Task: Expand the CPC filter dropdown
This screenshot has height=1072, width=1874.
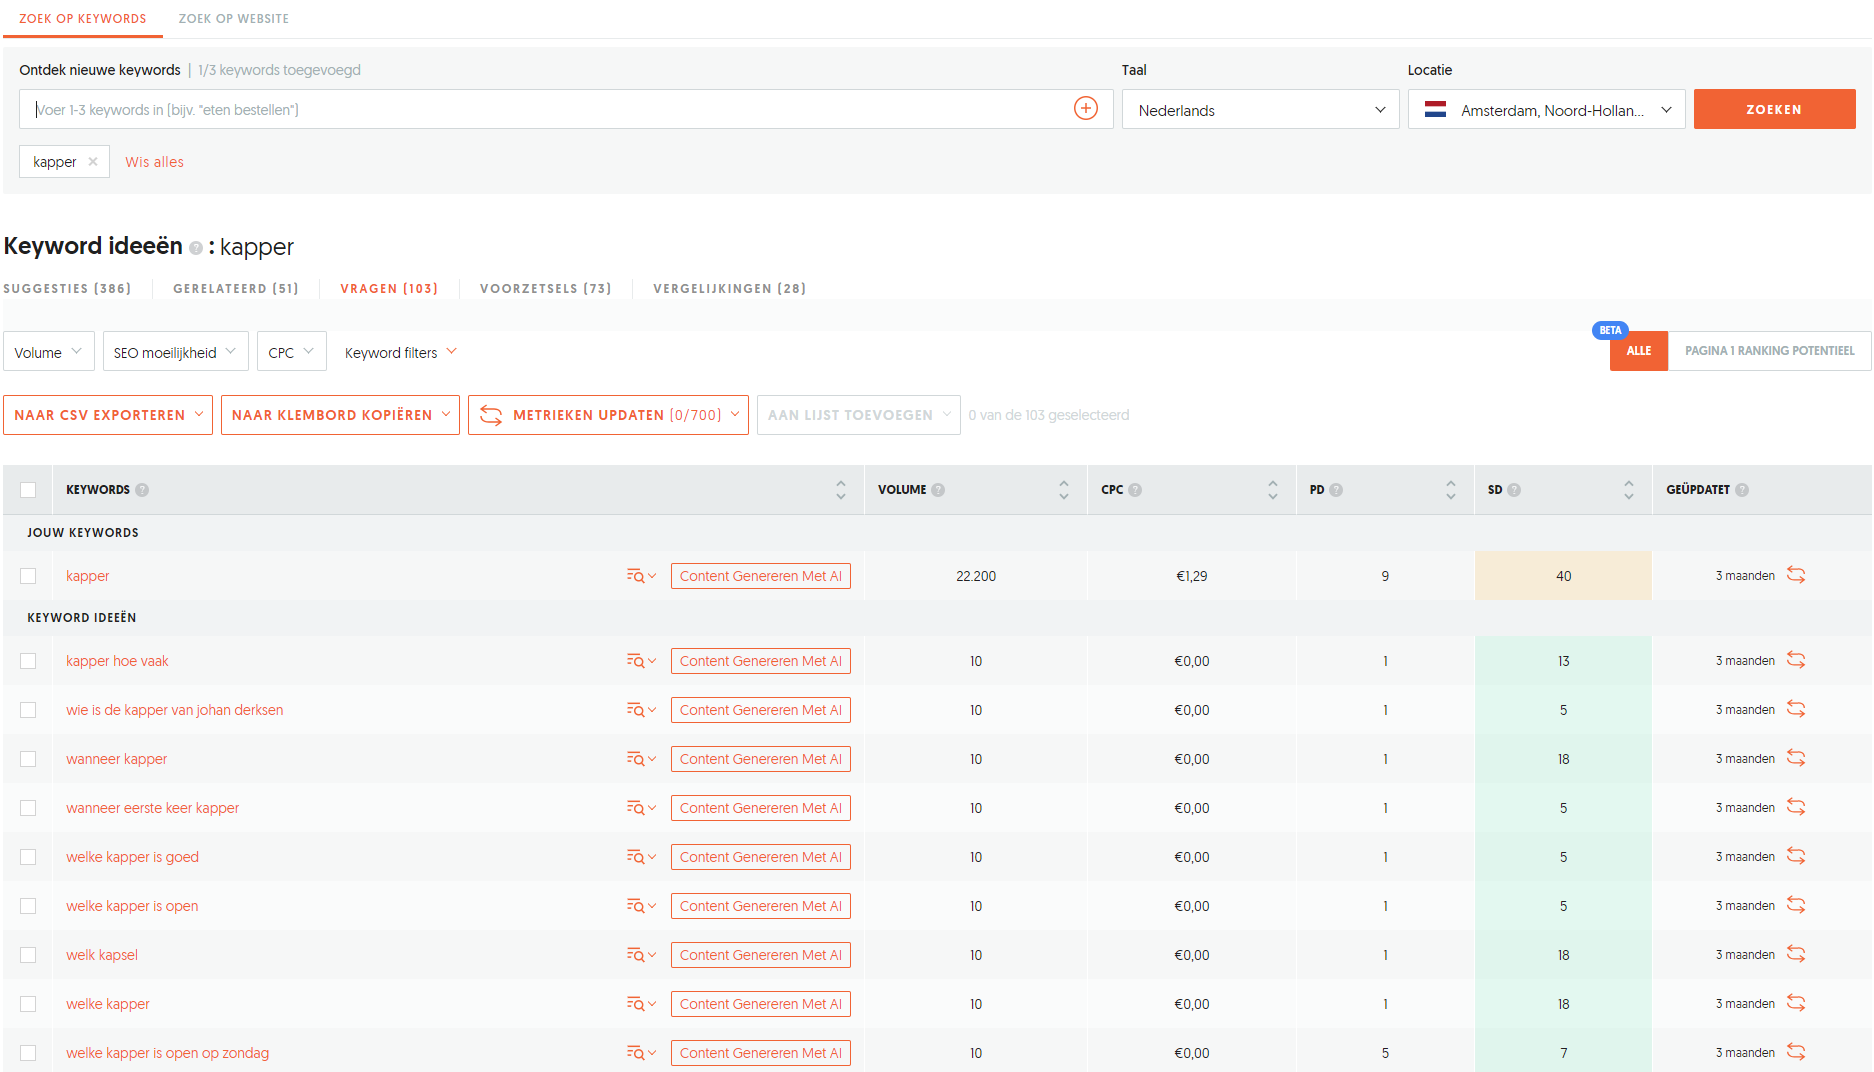Action: coord(291,352)
